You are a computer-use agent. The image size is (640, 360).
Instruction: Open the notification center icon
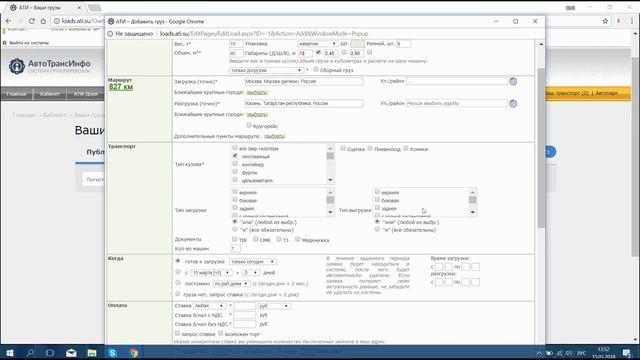pos(627,353)
